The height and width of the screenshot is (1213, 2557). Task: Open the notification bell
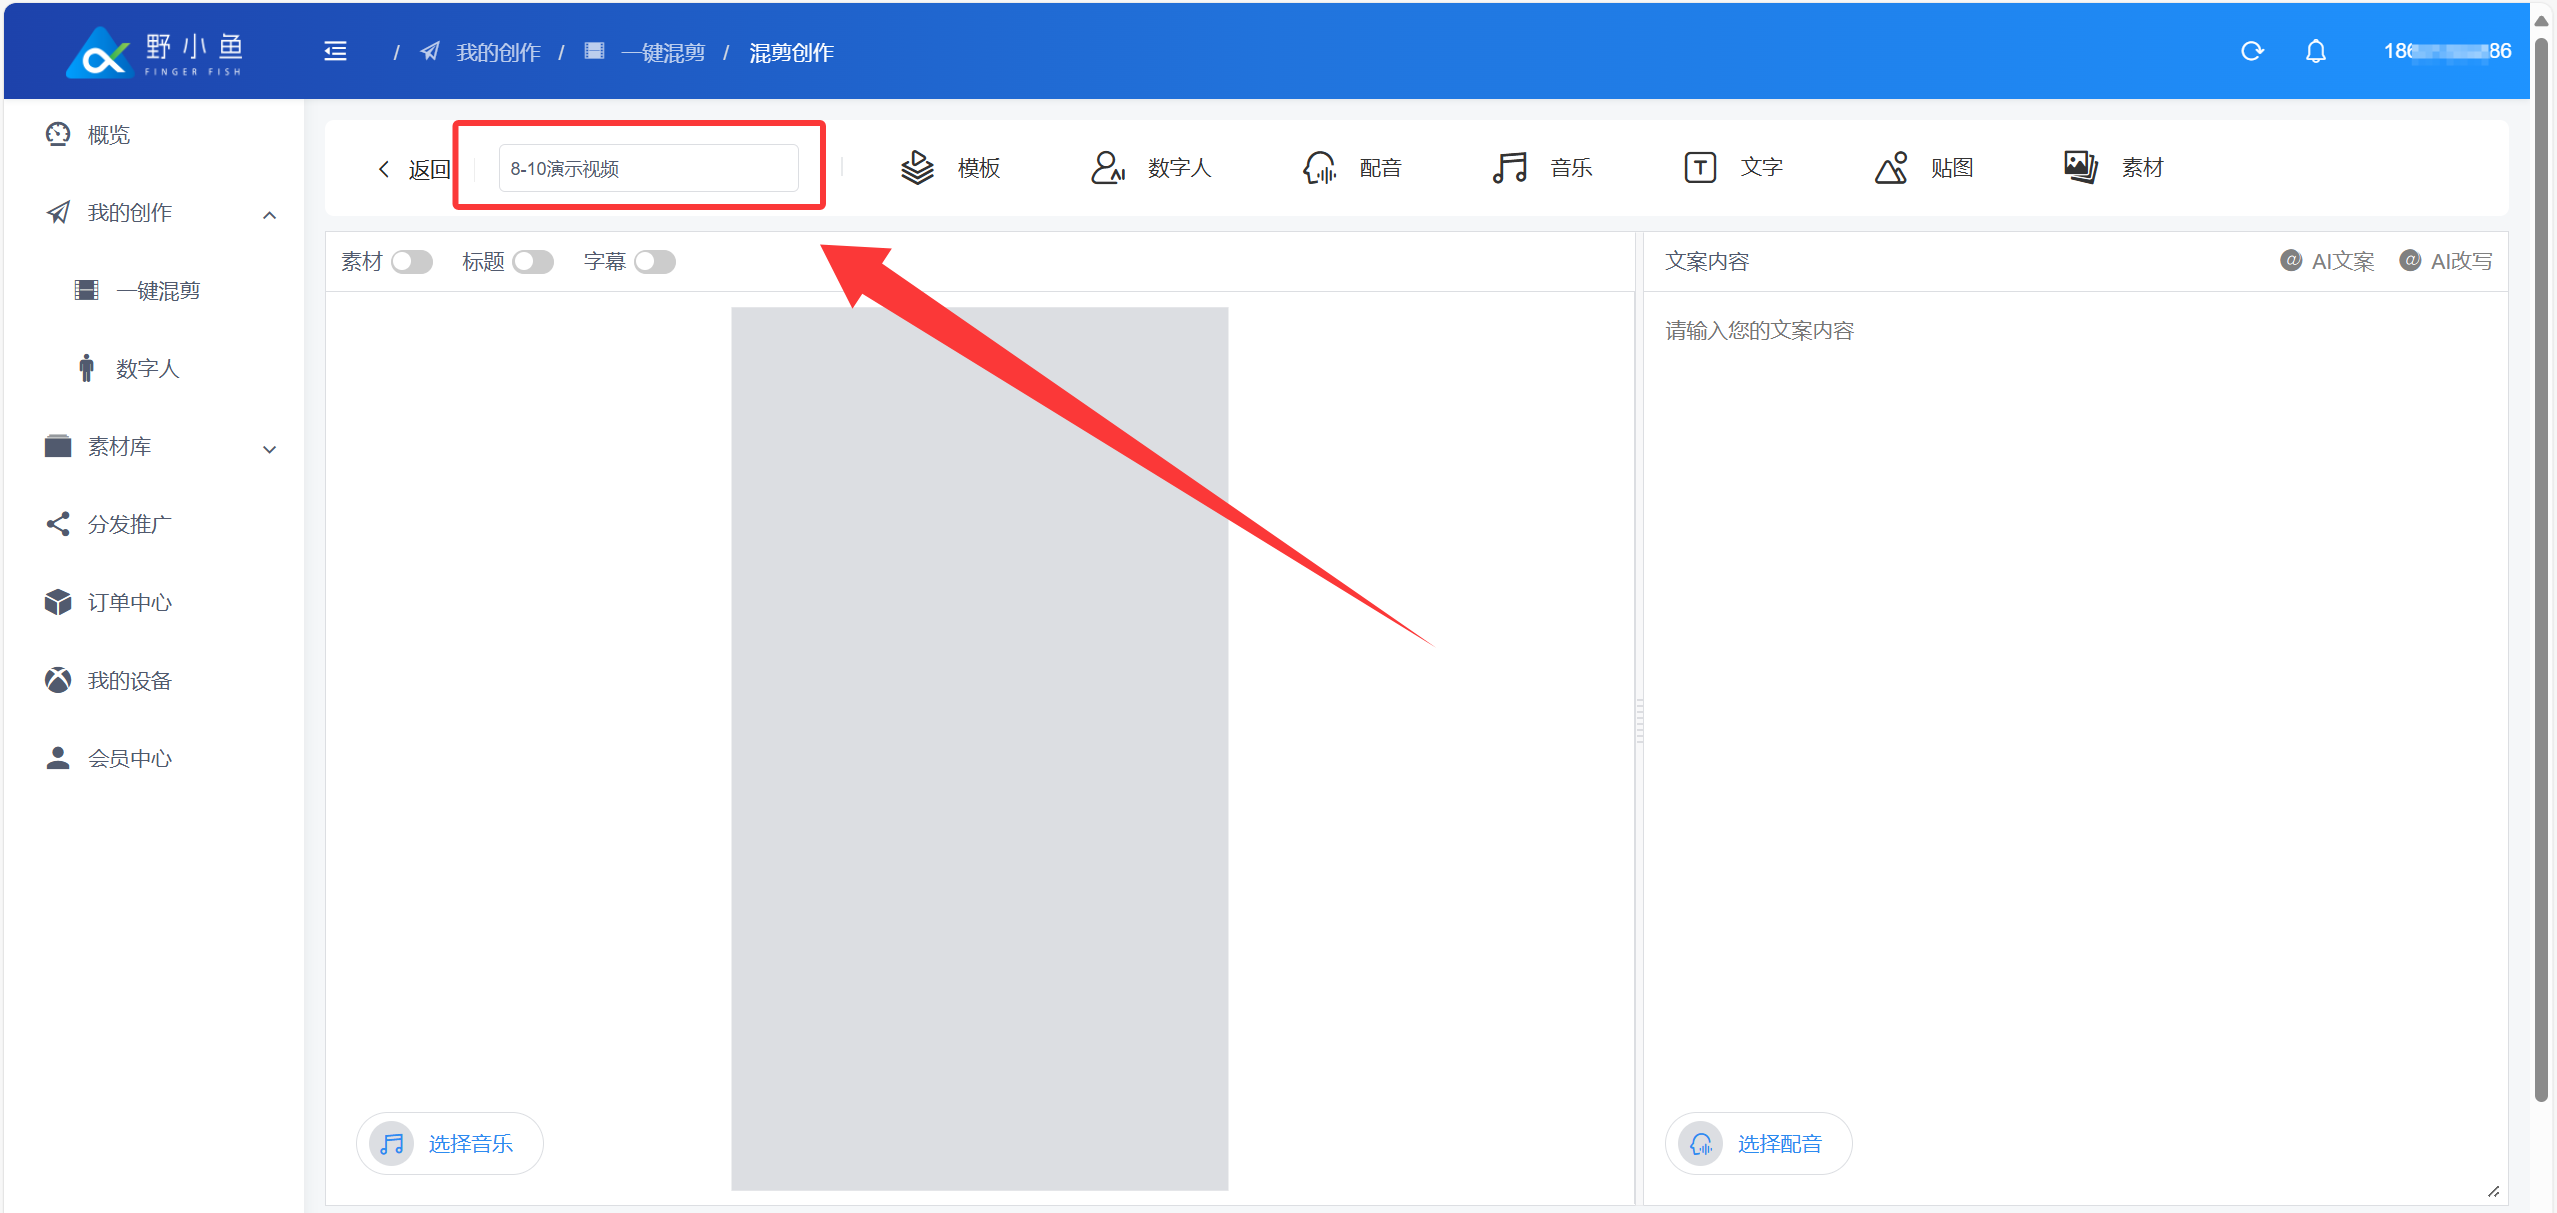2316,51
